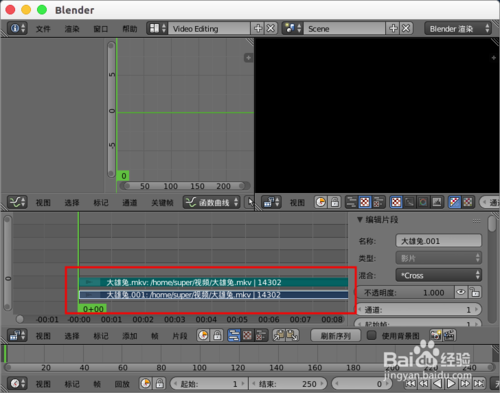
Task: Add a new scene next to Scene field
Action: pyautogui.click(x=393, y=28)
